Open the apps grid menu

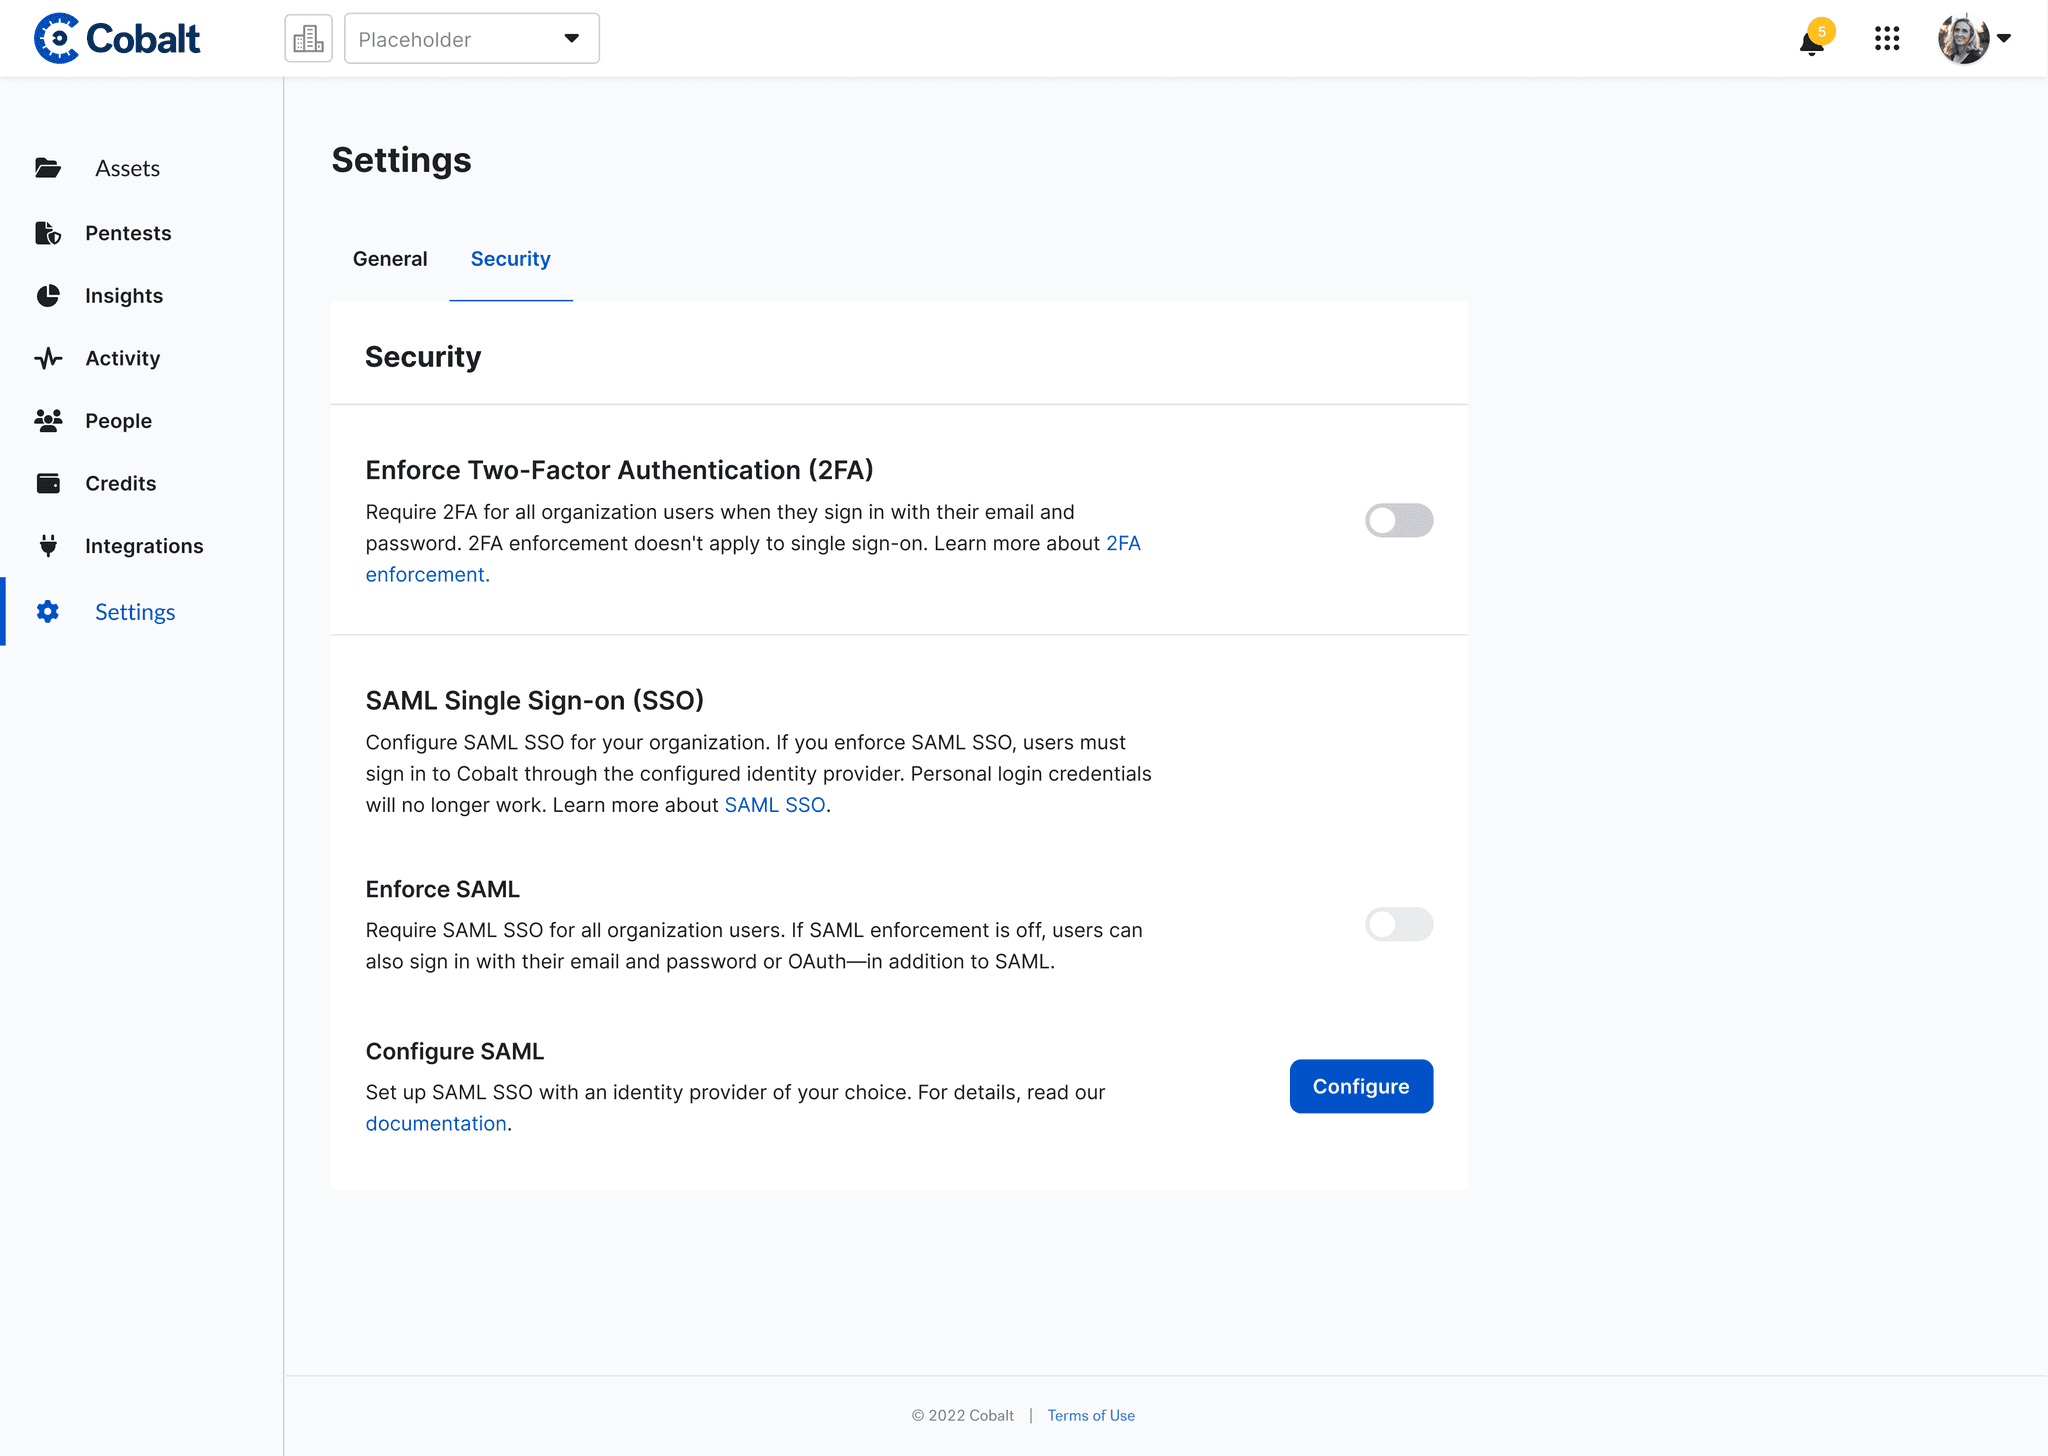tap(1887, 39)
